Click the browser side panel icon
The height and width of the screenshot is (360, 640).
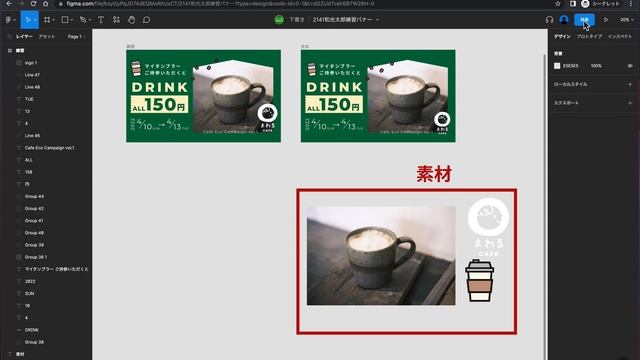click(x=573, y=4)
